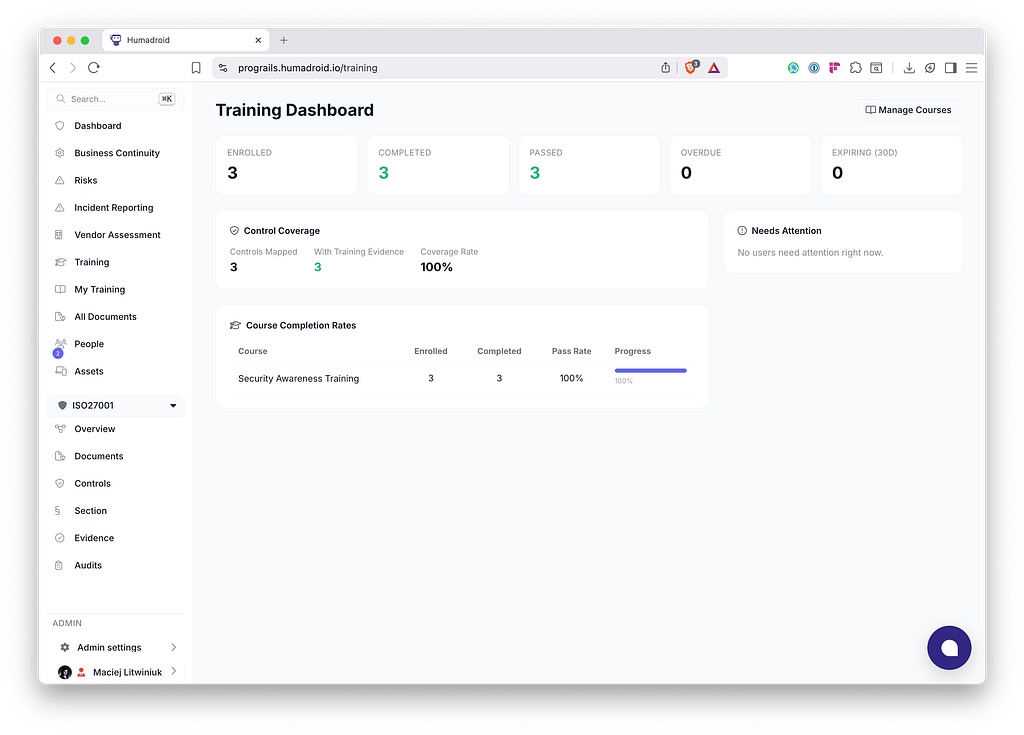This screenshot has height=735, width=1024.
Task: Click the Brave shields icon
Action: (691, 67)
